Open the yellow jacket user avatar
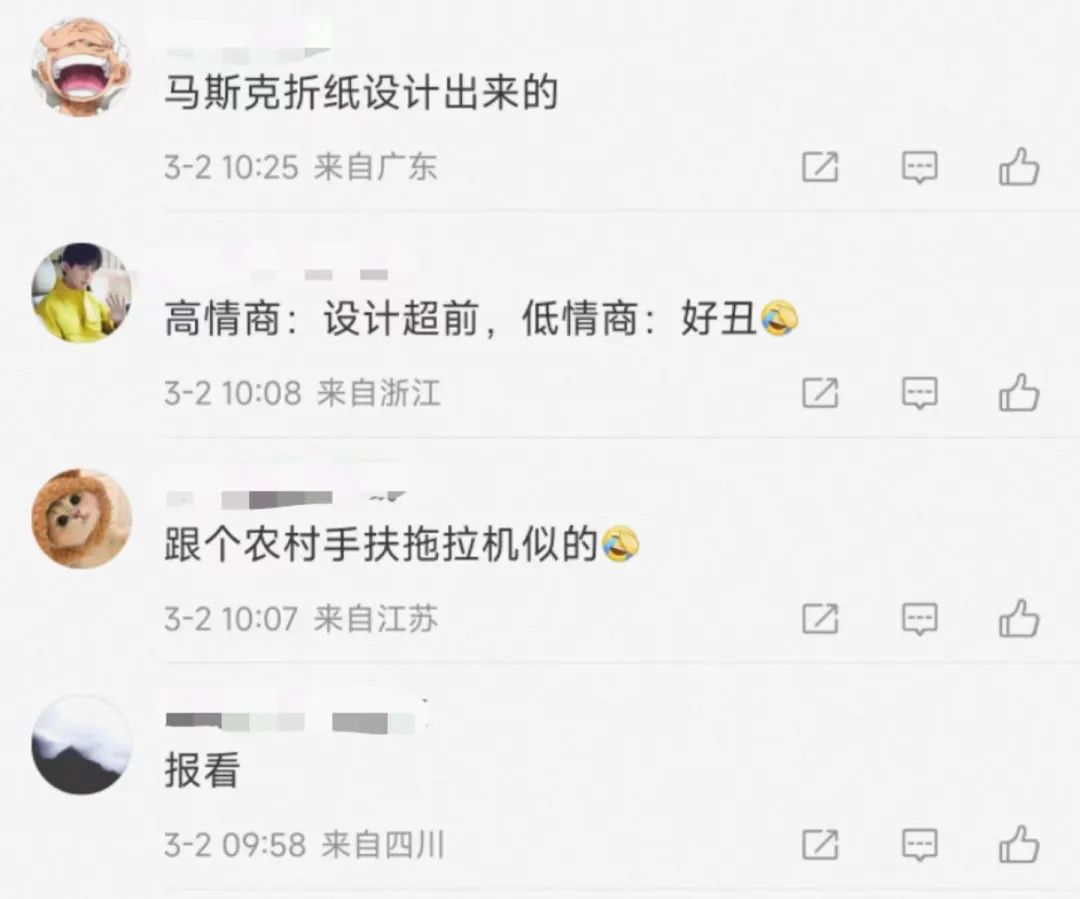Viewport: 1080px width, 899px height. [x=82, y=293]
